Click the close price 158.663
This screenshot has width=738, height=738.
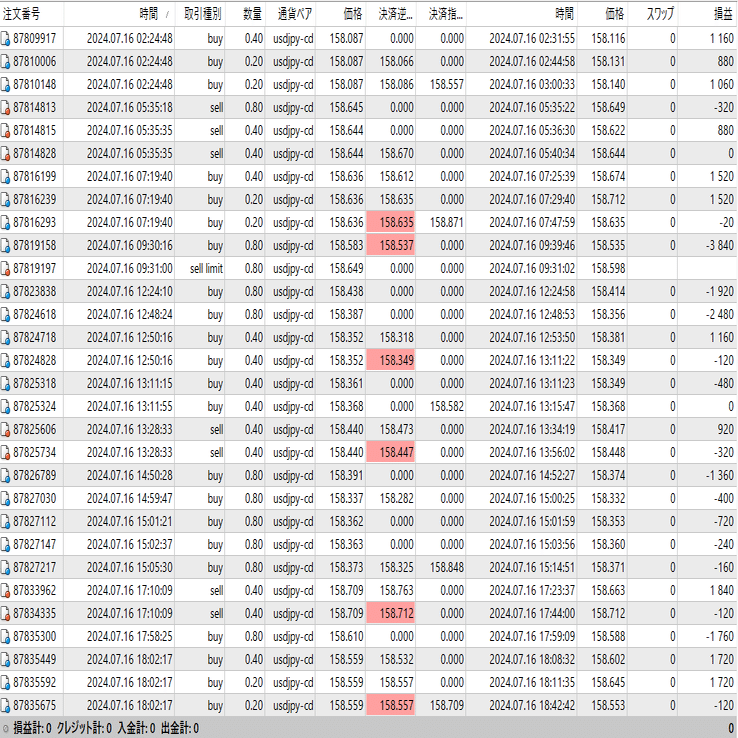tap(608, 591)
